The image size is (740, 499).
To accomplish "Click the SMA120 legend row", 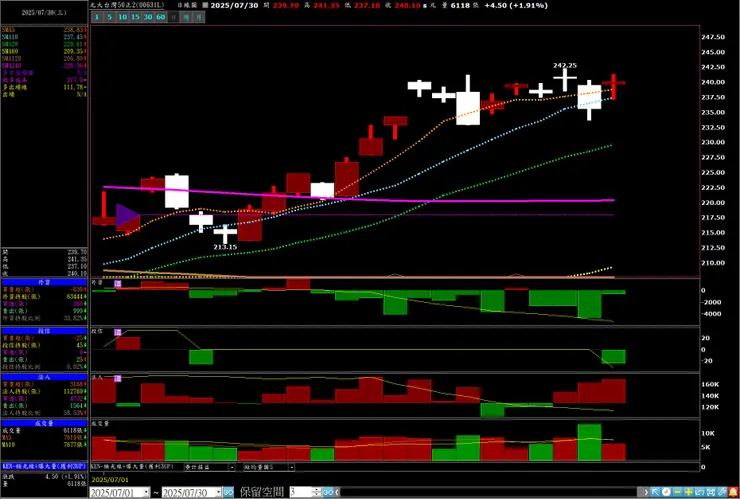I will 44,59.
